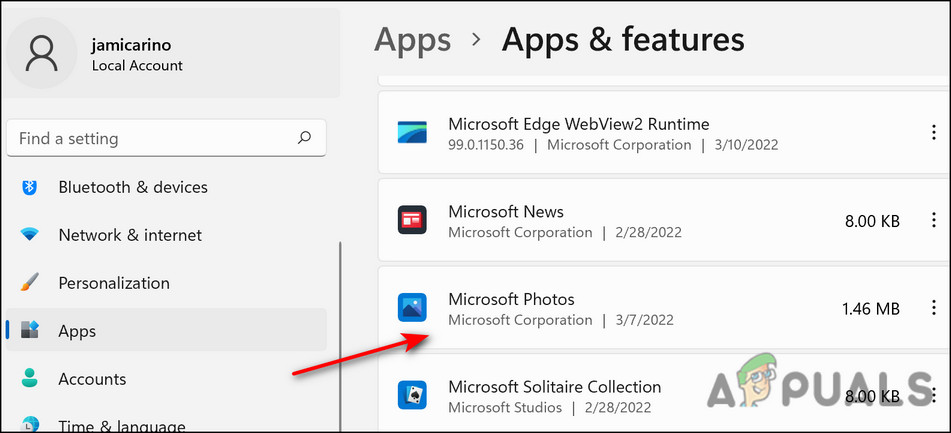The width and height of the screenshot is (951, 433).
Task: Click the Accounts person icon
Action: 29,378
